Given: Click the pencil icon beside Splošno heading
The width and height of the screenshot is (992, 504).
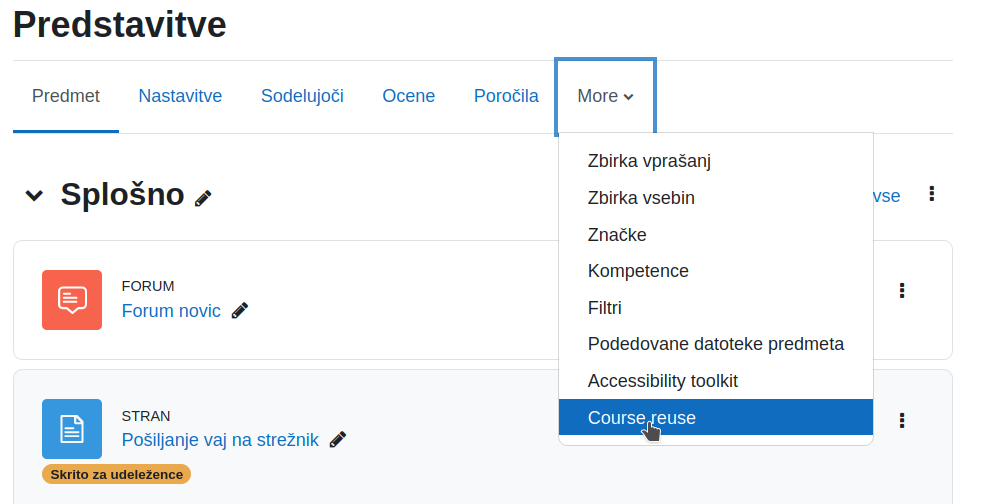Looking at the screenshot, I should pos(203,199).
